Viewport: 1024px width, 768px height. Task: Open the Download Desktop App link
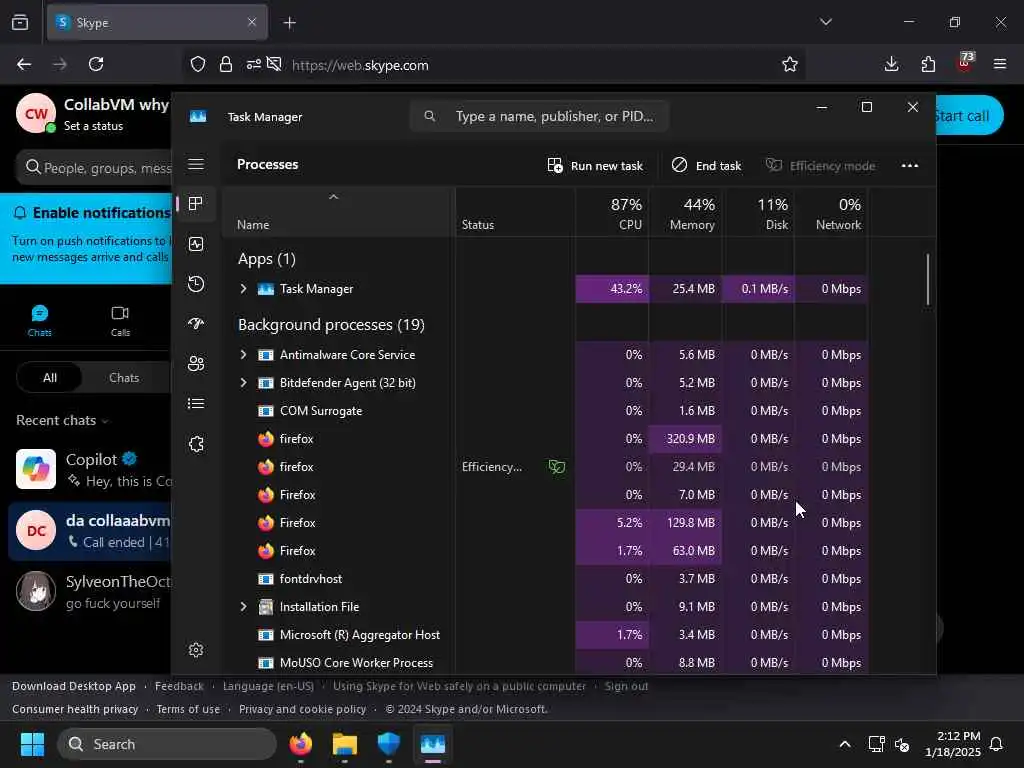[74, 686]
